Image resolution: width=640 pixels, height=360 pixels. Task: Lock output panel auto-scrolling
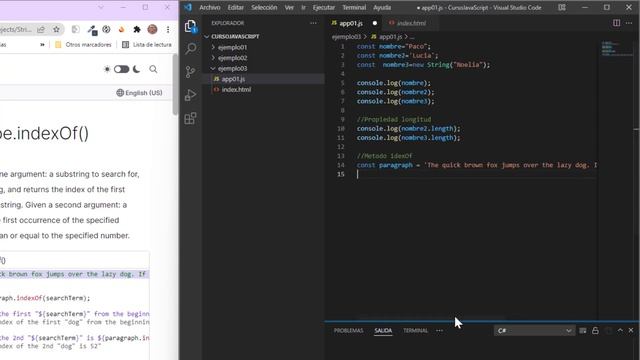click(x=595, y=331)
